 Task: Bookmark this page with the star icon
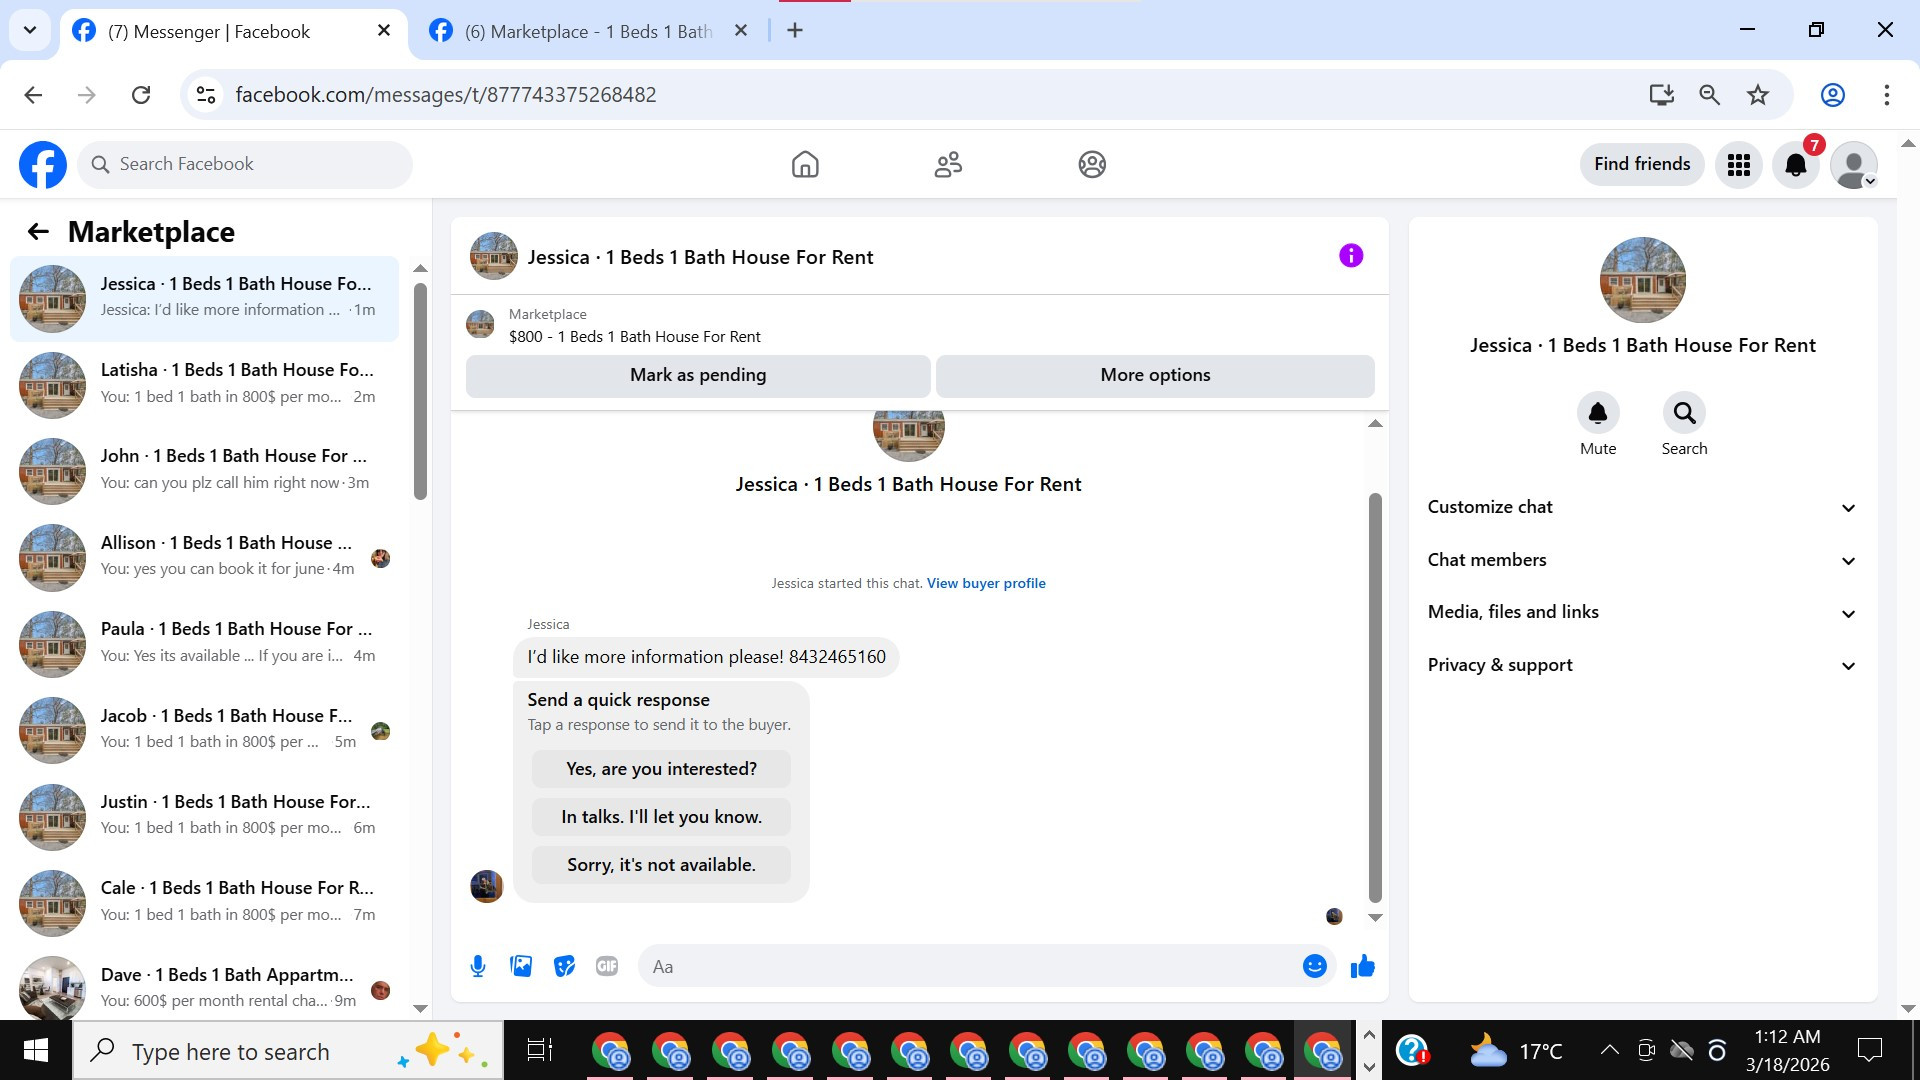[1758, 95]
